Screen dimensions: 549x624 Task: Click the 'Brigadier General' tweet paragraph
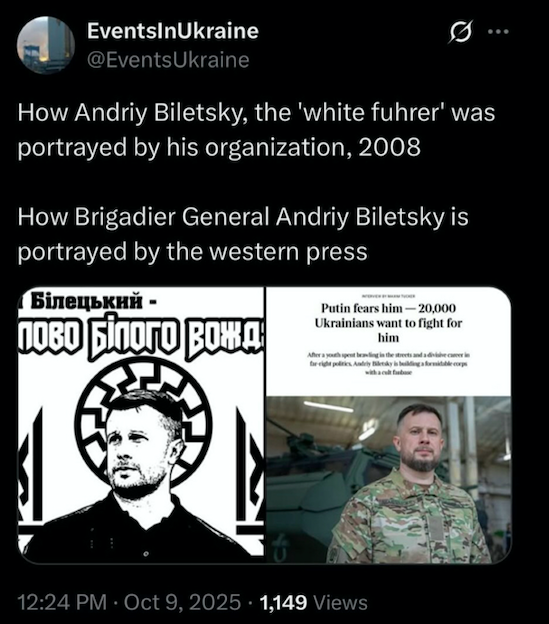click(243, 234)
